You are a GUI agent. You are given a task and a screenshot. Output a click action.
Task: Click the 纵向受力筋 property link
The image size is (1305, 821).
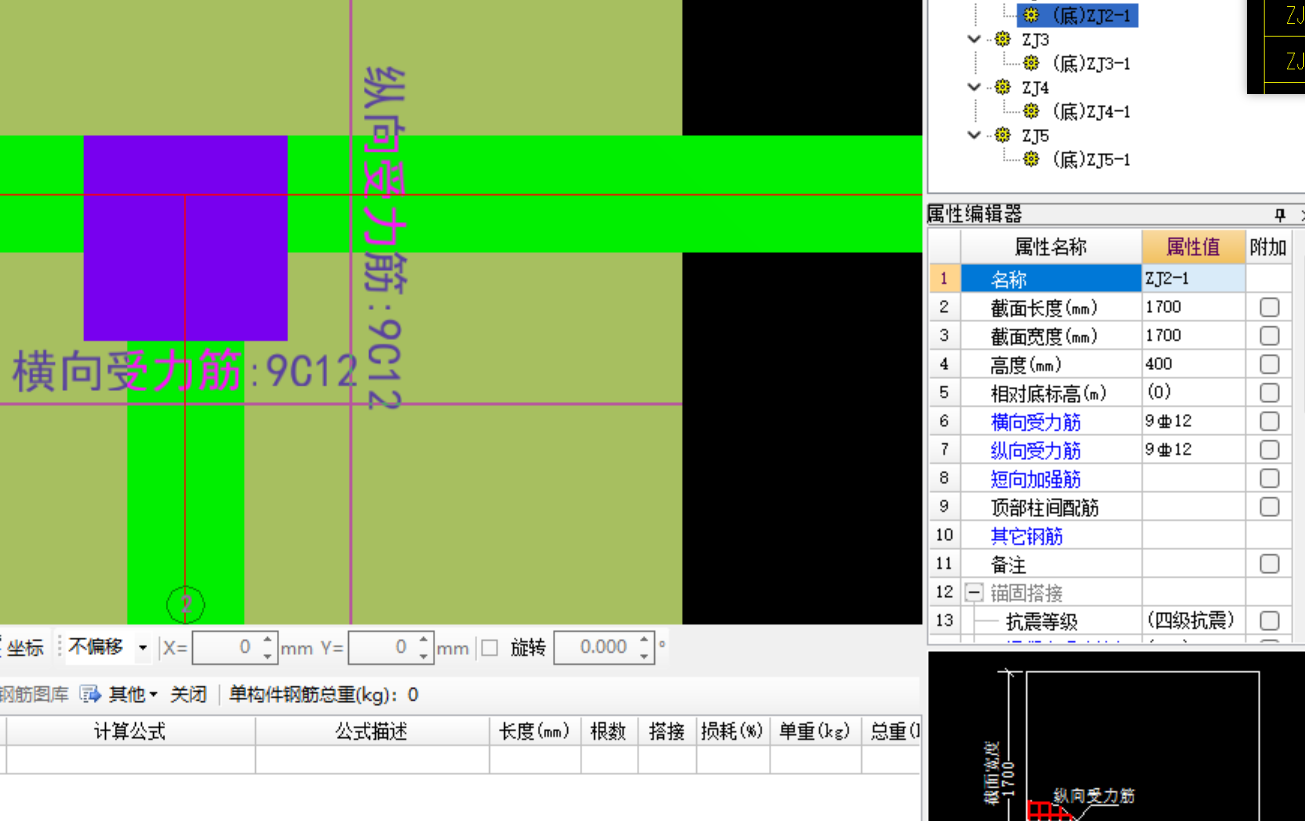(1036, 451)
